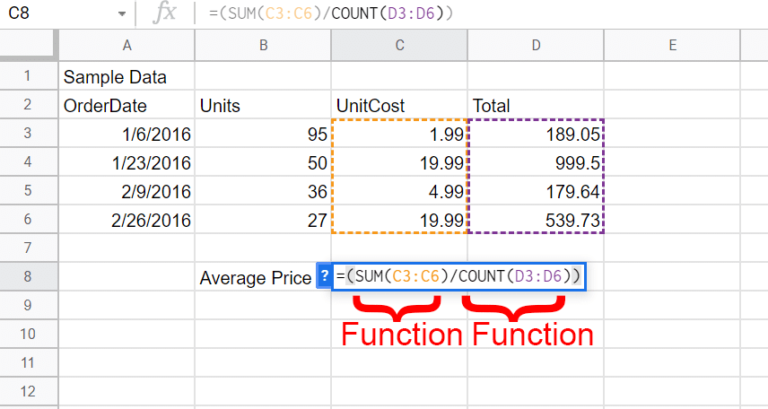Click the fx function icon
This screenshot has height=409, width=768.
(x=165, y=13)
